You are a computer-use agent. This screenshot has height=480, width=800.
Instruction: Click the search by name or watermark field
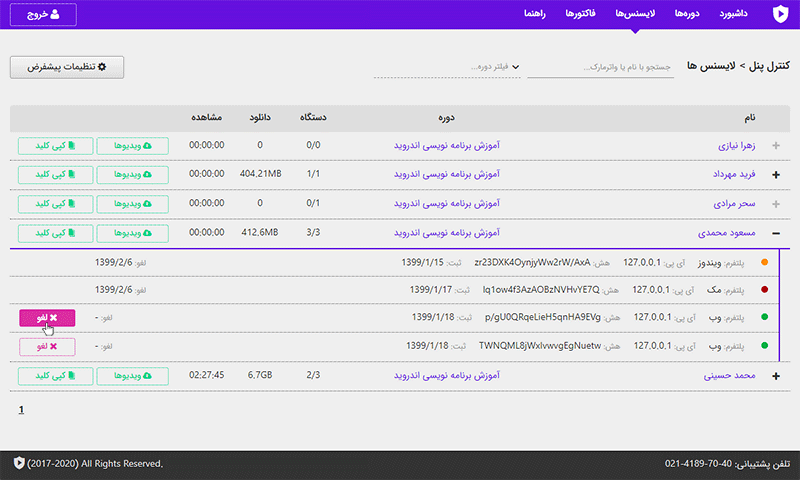coord(601,67)
